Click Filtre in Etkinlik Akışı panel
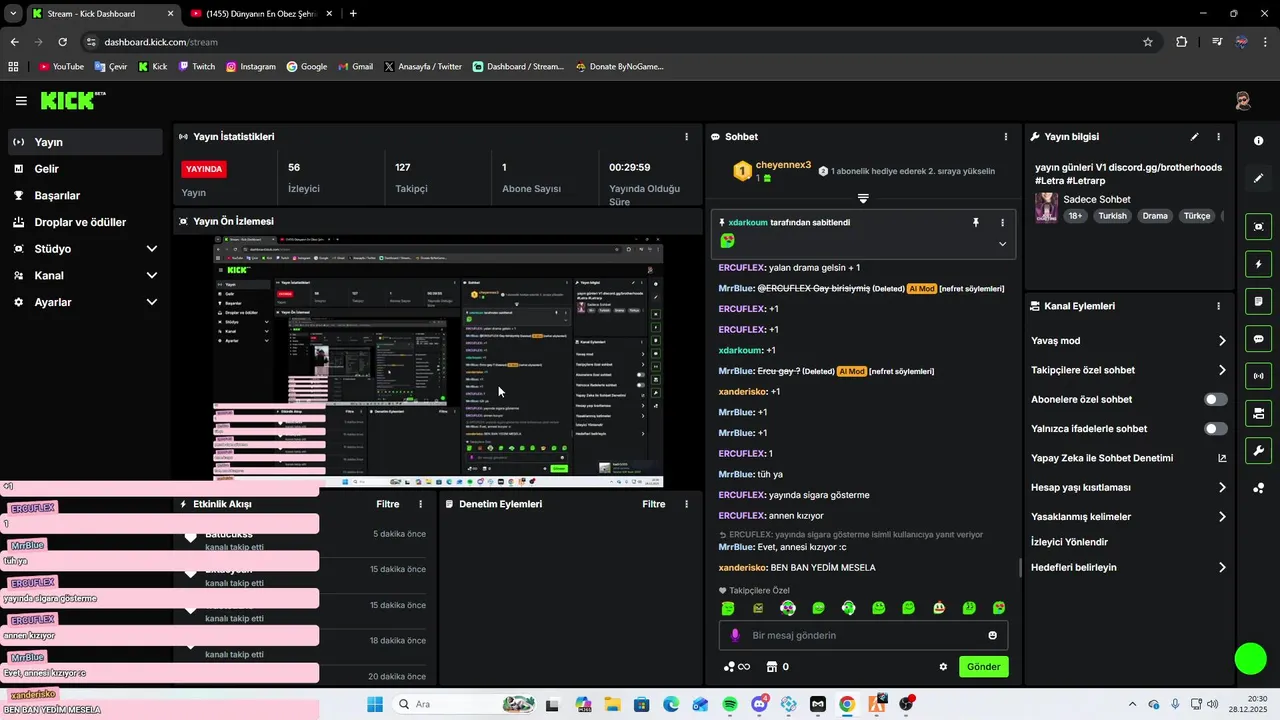Screen dimensions: 1280x720 point(388,504)
